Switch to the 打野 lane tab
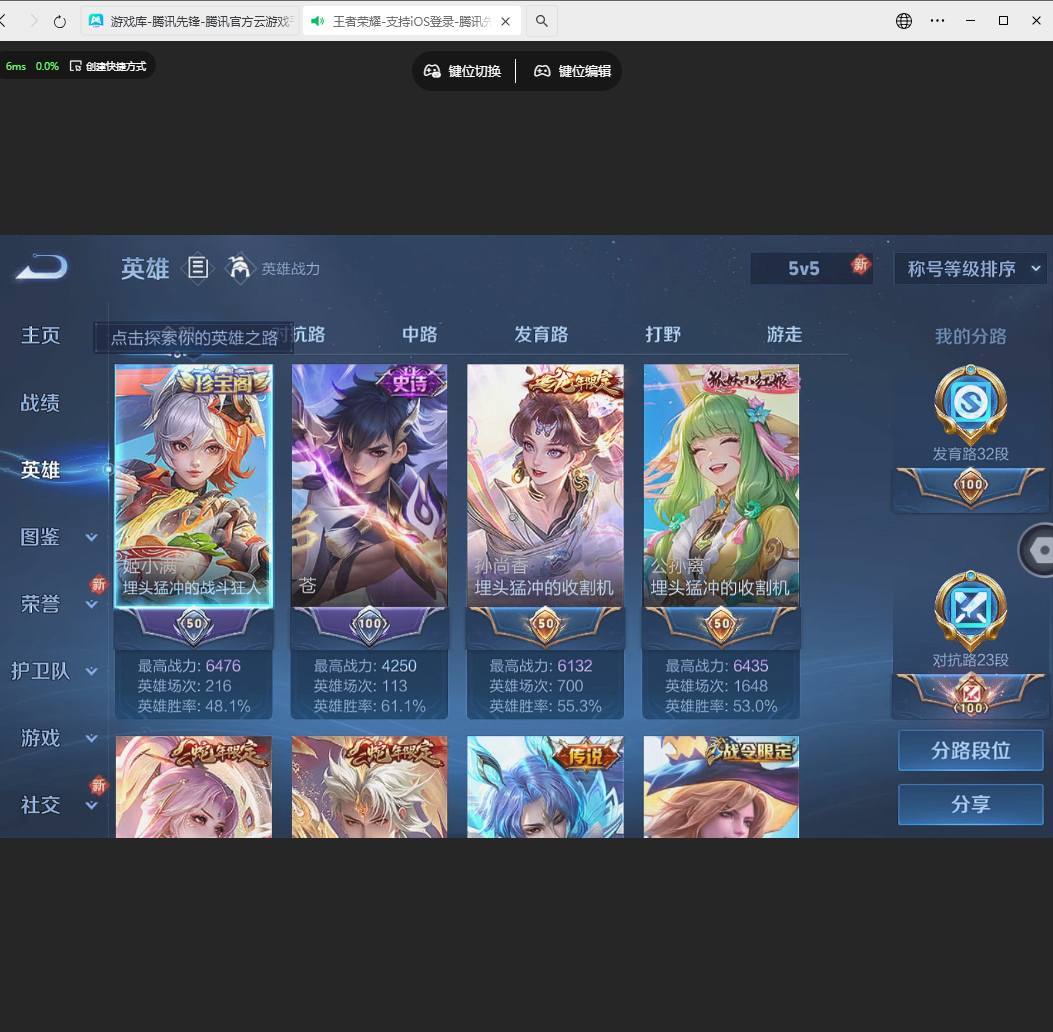Viewport: 1053px width, 1032px height. click(662, 335)
